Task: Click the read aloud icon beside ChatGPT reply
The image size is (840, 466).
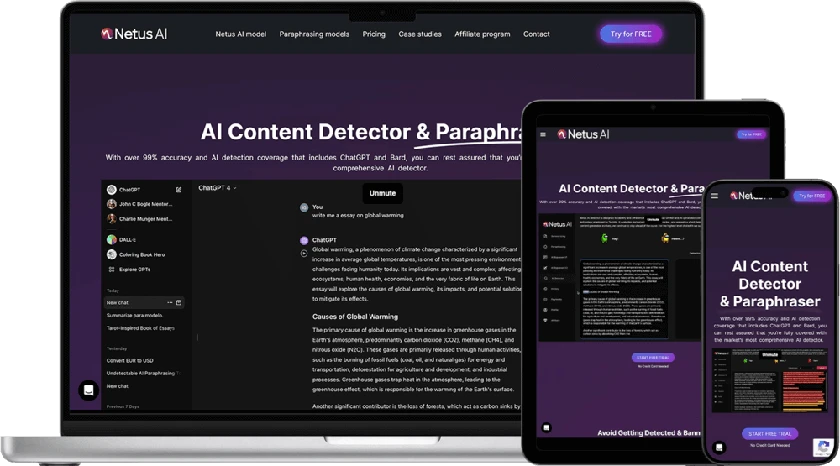Action: click(x=304, y=253)
